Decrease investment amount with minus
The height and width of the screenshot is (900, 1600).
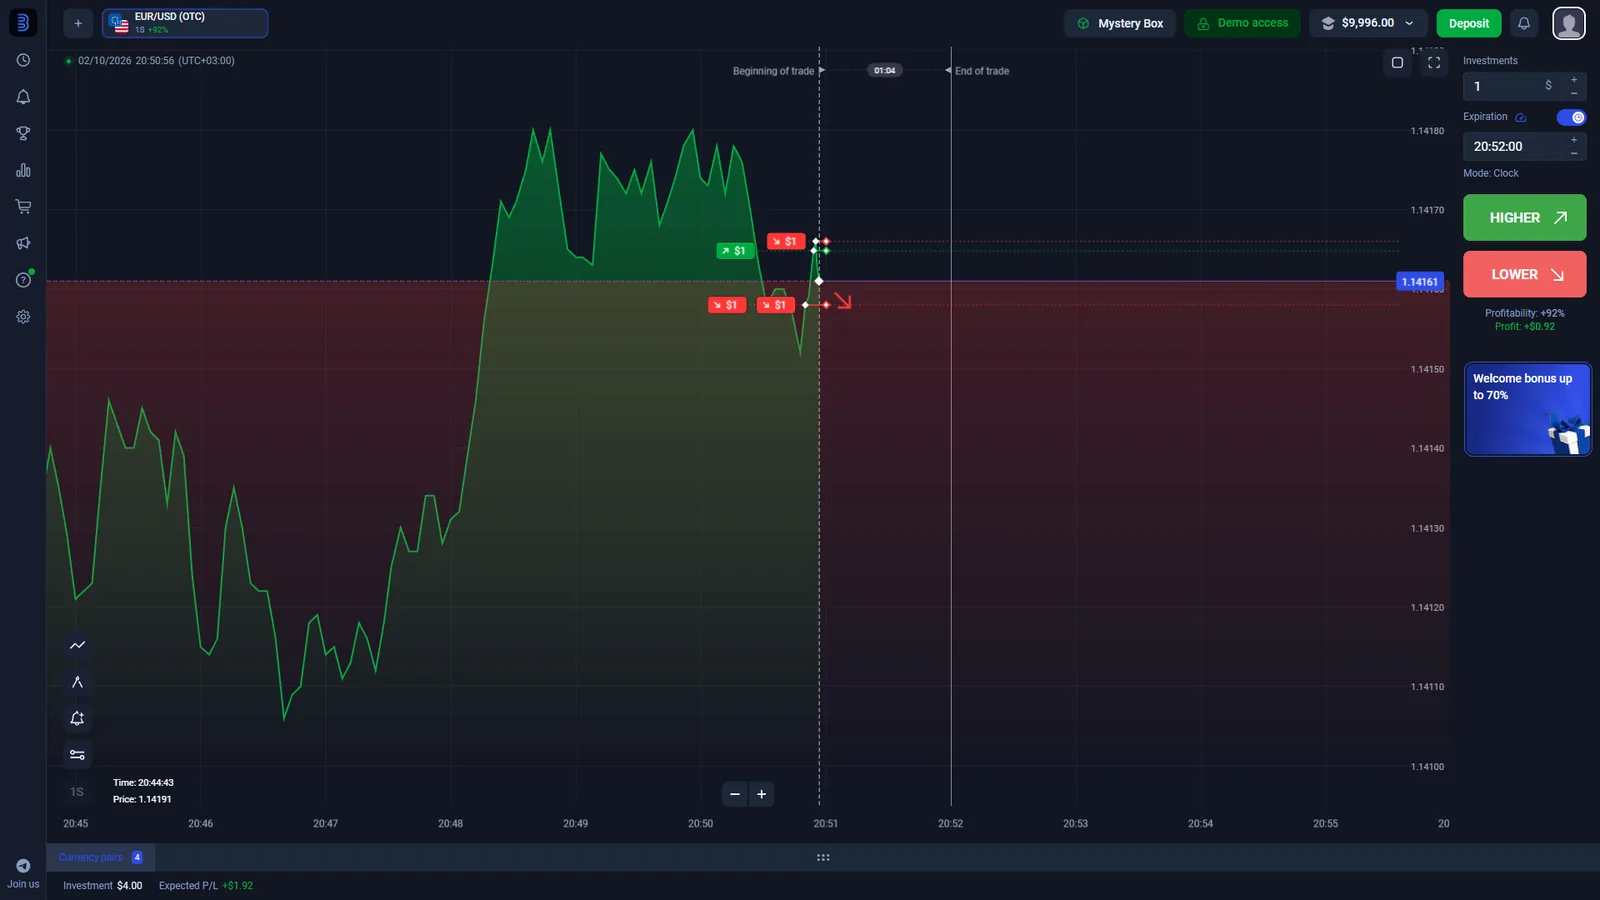(1574, 93)
